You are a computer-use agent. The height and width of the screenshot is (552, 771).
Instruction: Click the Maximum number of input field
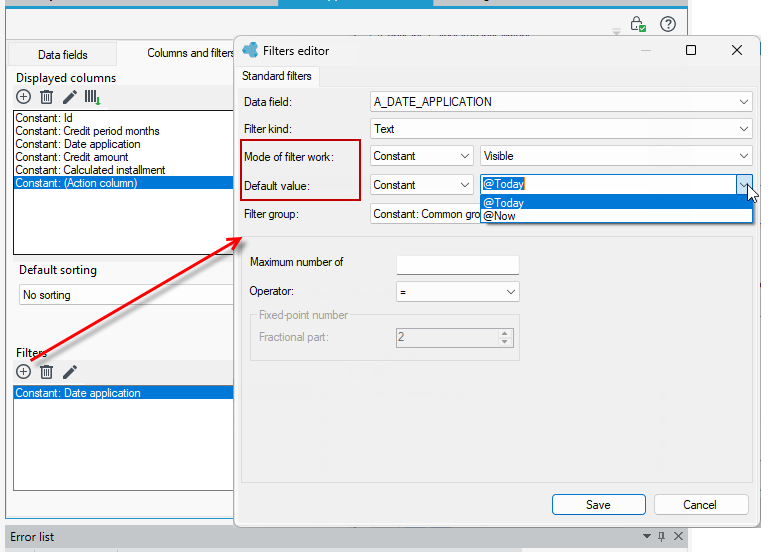(x=457, y=265)
